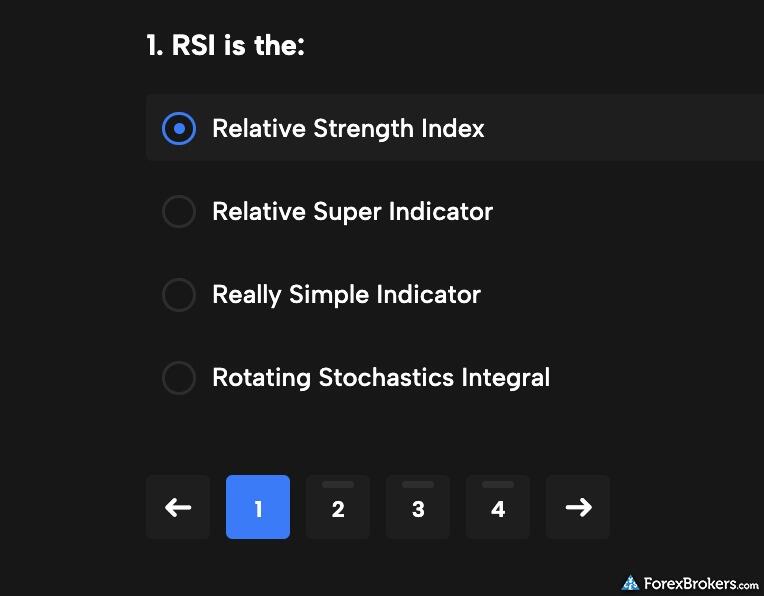764x596 pixels.
Task: Click the "1. RSI is the:" question heading
Action: pos(225,45)
